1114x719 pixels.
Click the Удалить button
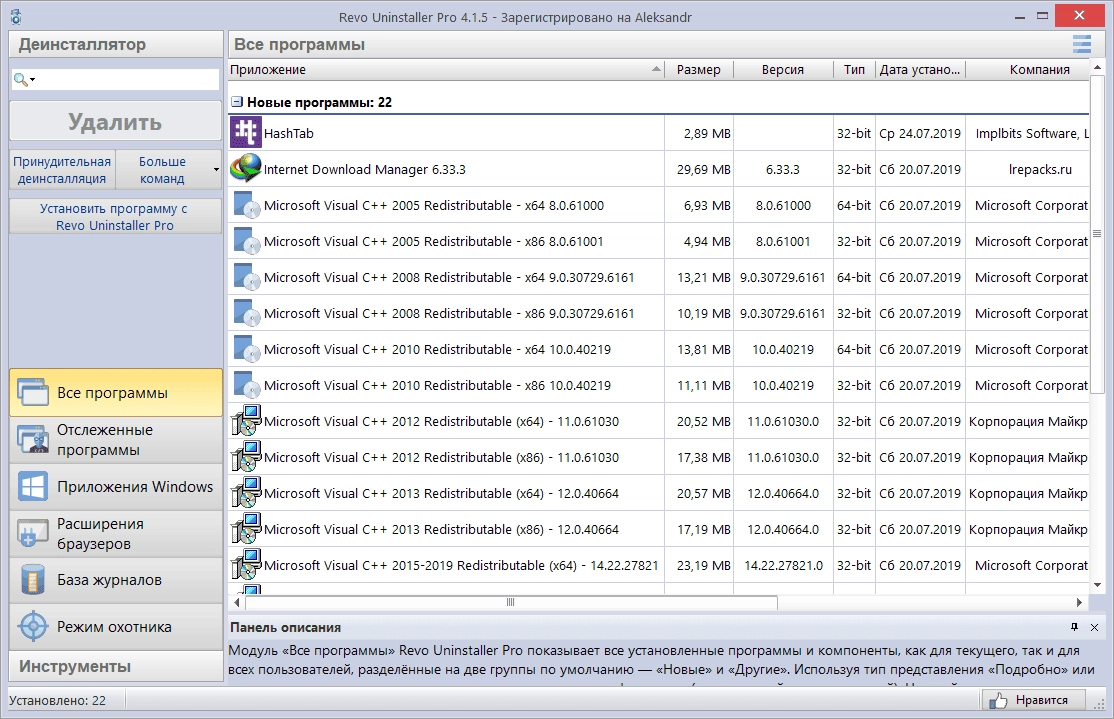[x=116, y=121]
